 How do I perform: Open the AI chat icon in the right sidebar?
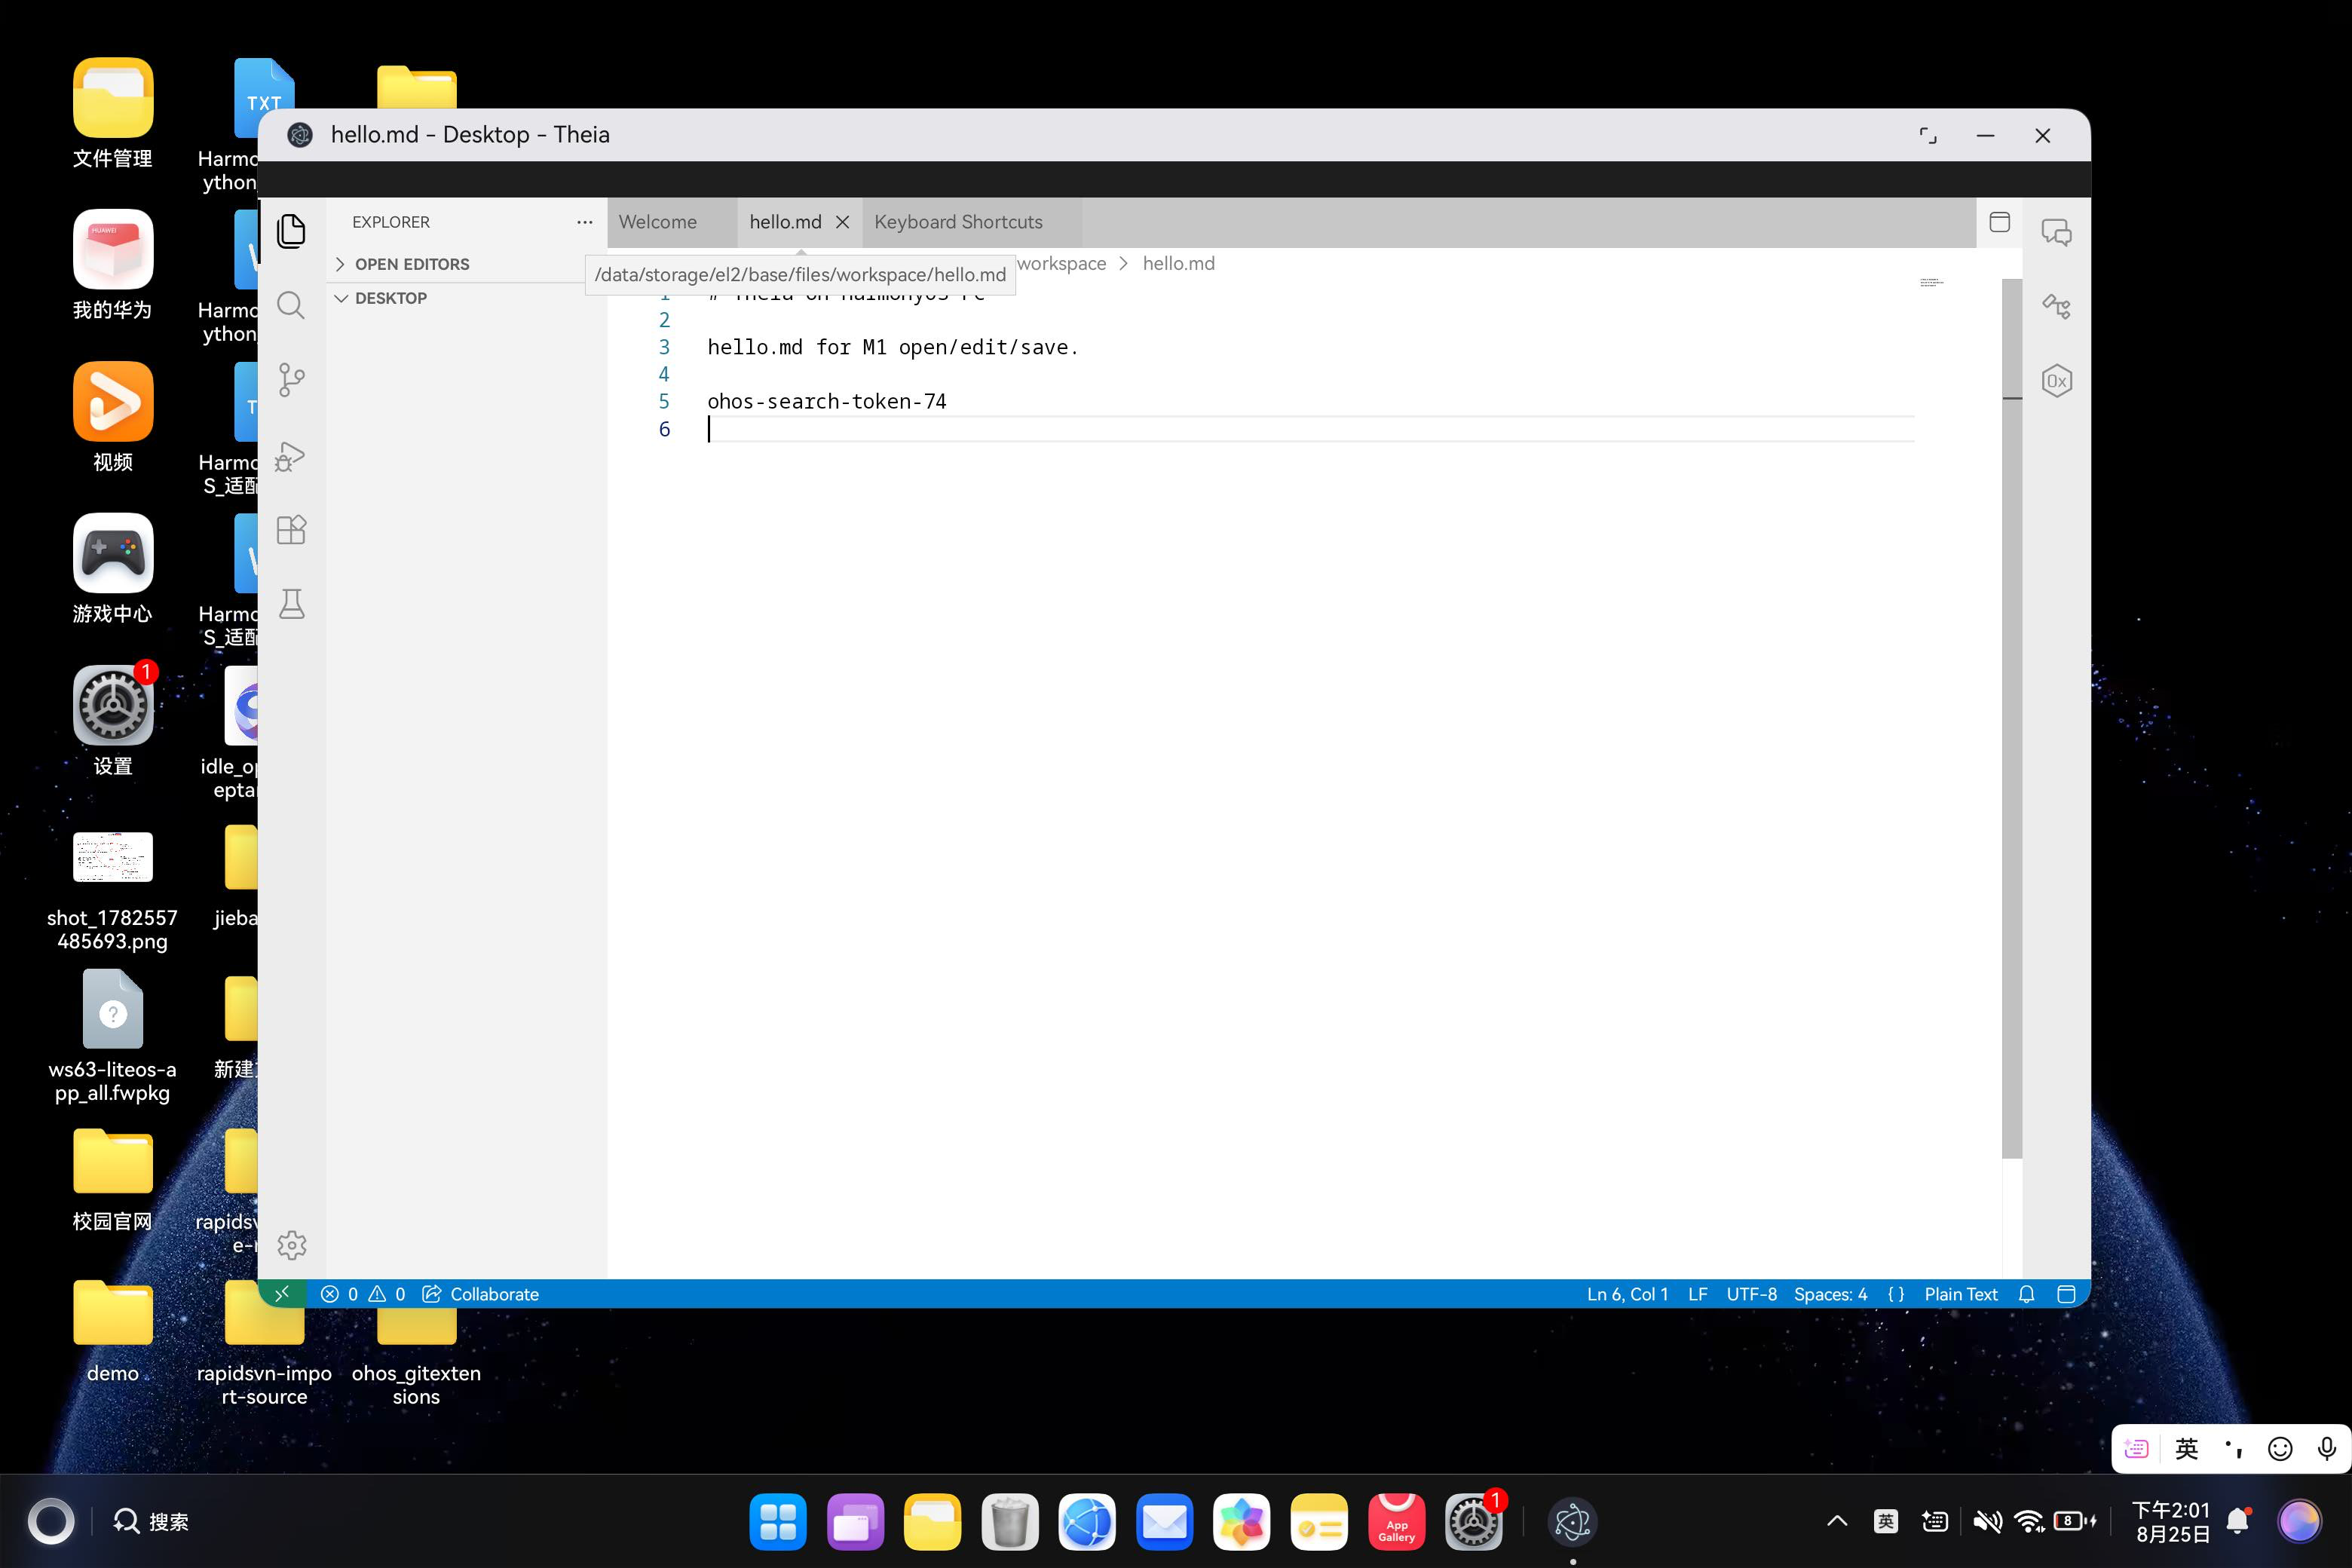click(x=2056, y=232)
